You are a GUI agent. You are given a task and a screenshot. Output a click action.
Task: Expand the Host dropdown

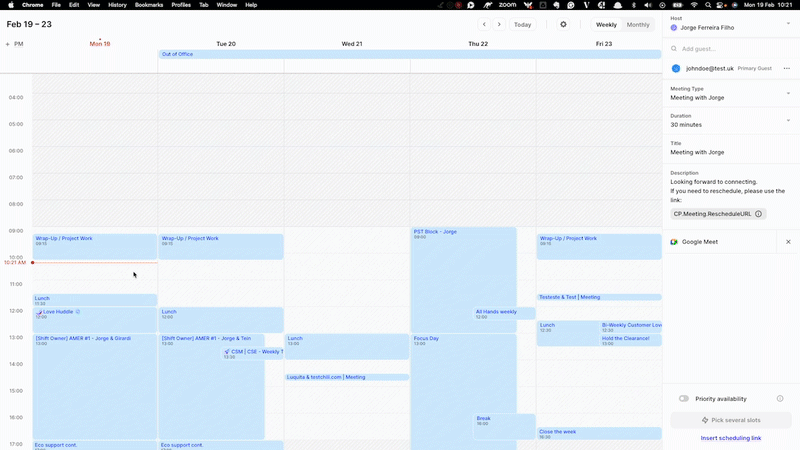coord(788,22)
